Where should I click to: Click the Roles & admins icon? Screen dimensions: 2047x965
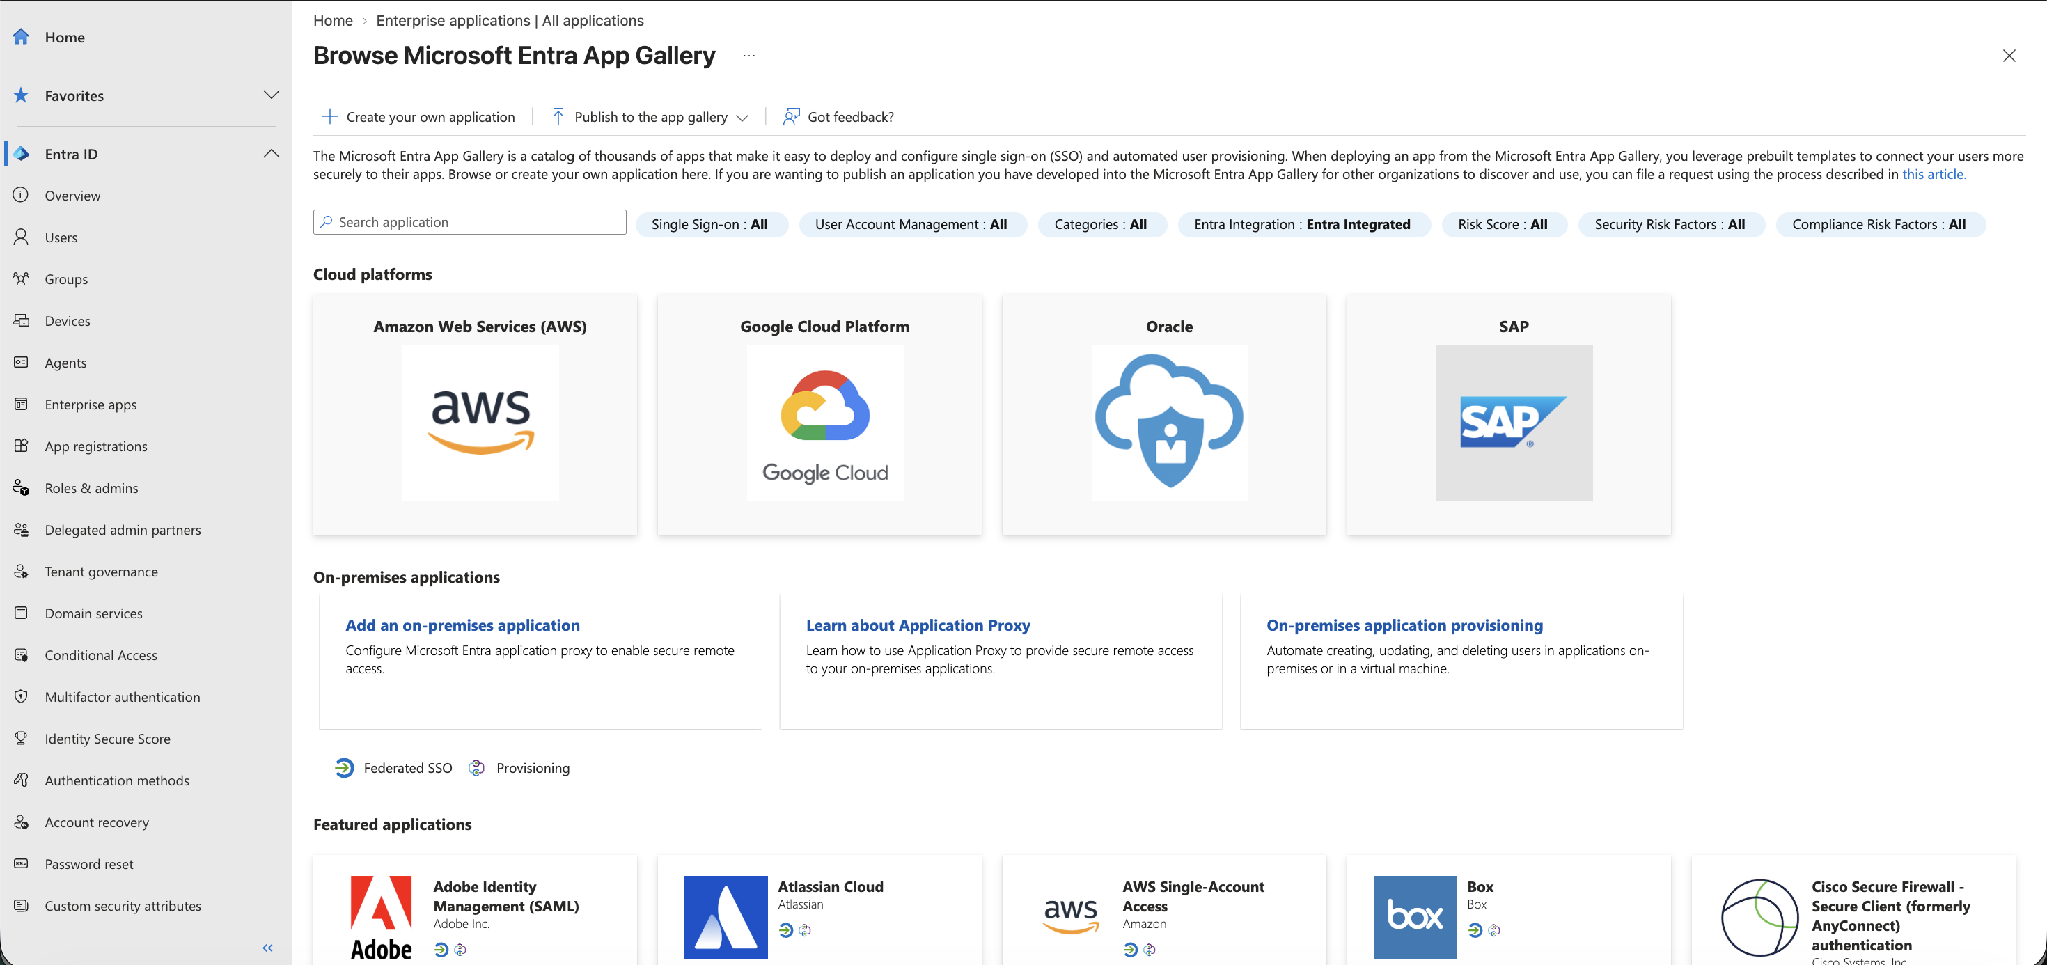(x=21, y=488)
